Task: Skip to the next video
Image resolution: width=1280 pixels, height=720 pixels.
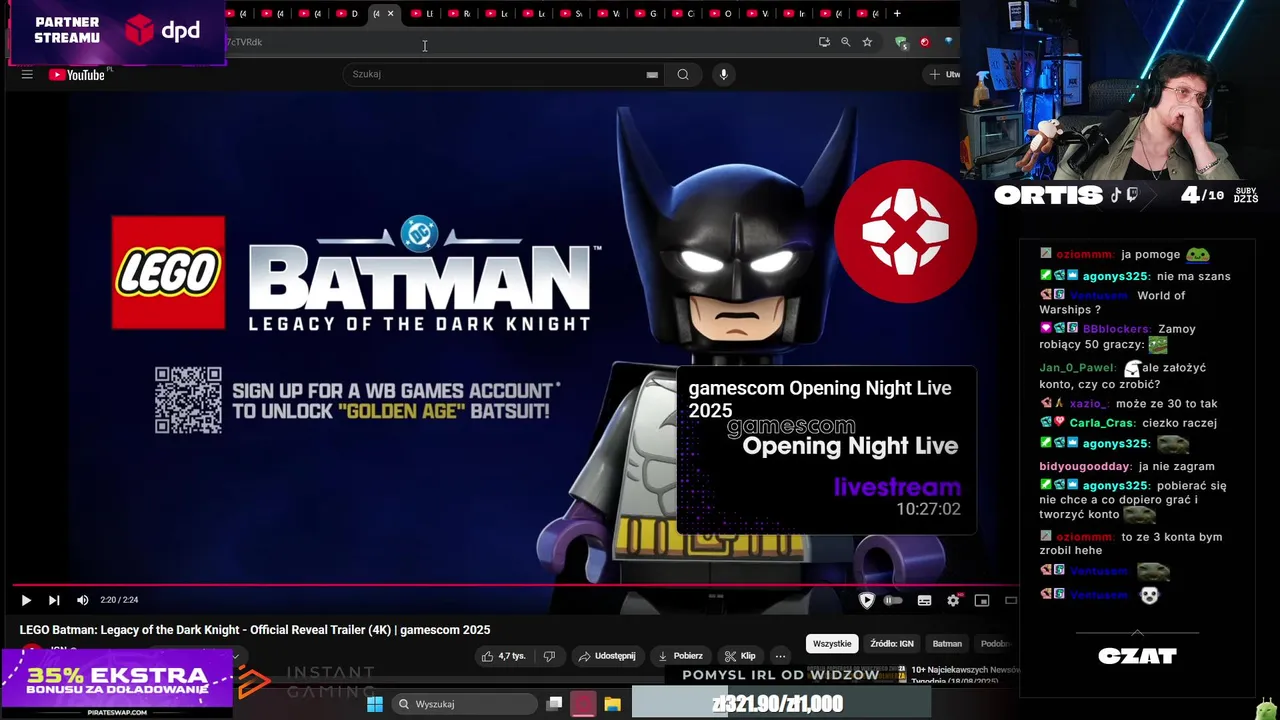Action: pos(54,600)
